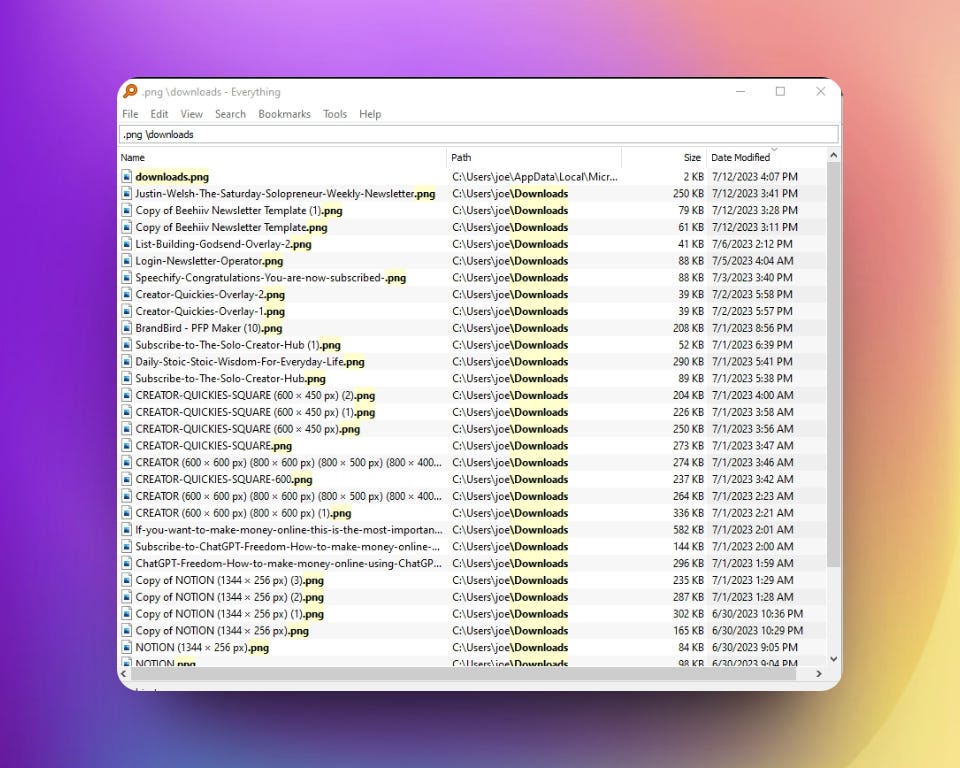Click icon for Speechify-Congratulations png file

[127, 278]
